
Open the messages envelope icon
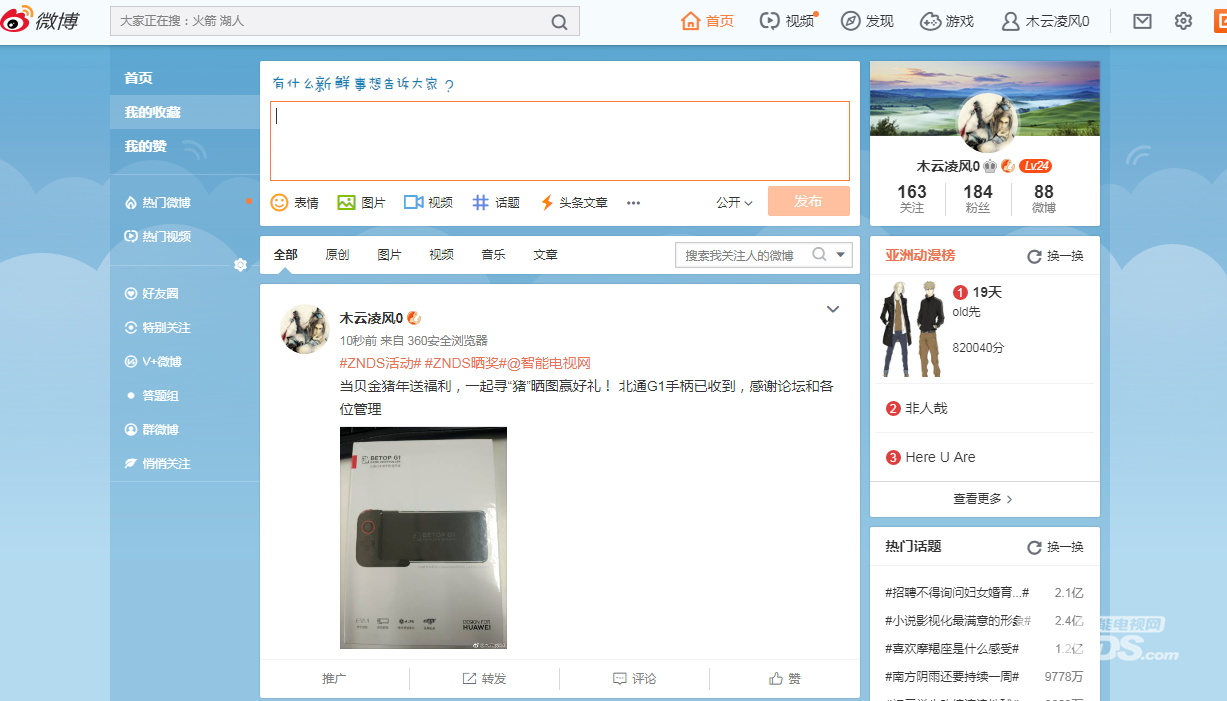(x=1142, y=21)
